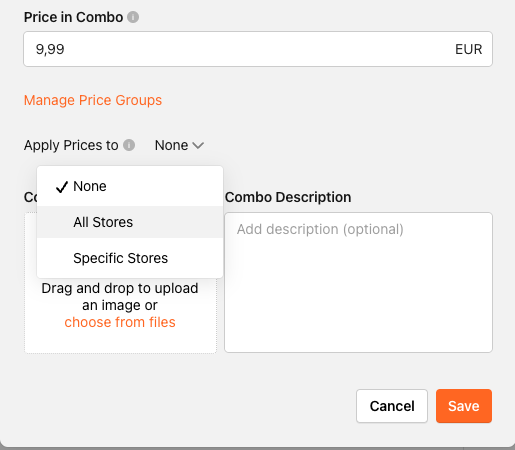Click the checkmark icon next to None option

[x=62, y=187]
